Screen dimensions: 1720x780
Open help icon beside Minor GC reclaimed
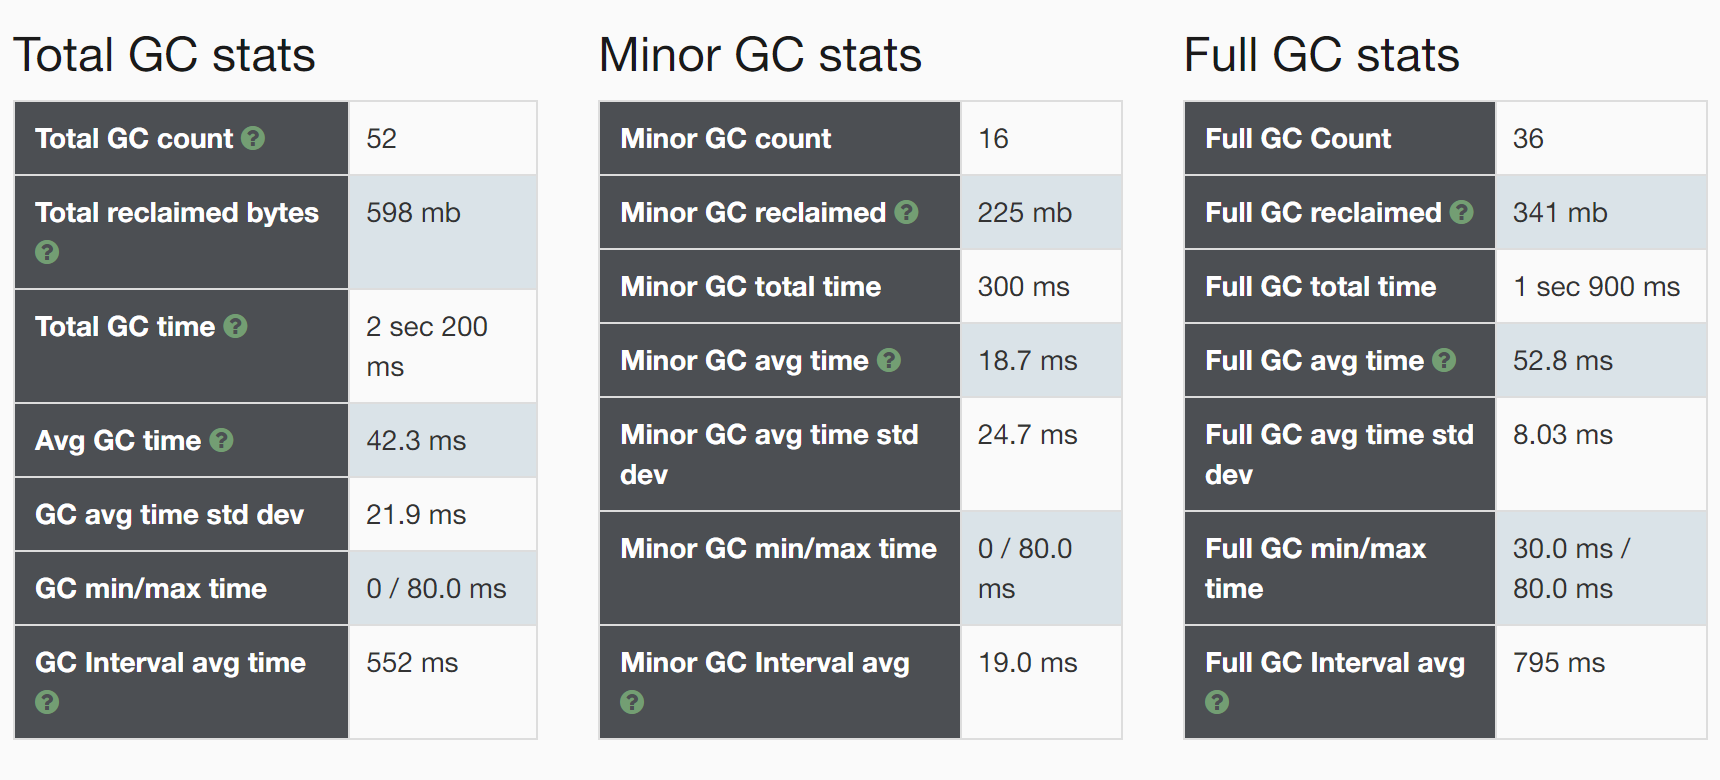pyautogui.click(x=906, y=212)
